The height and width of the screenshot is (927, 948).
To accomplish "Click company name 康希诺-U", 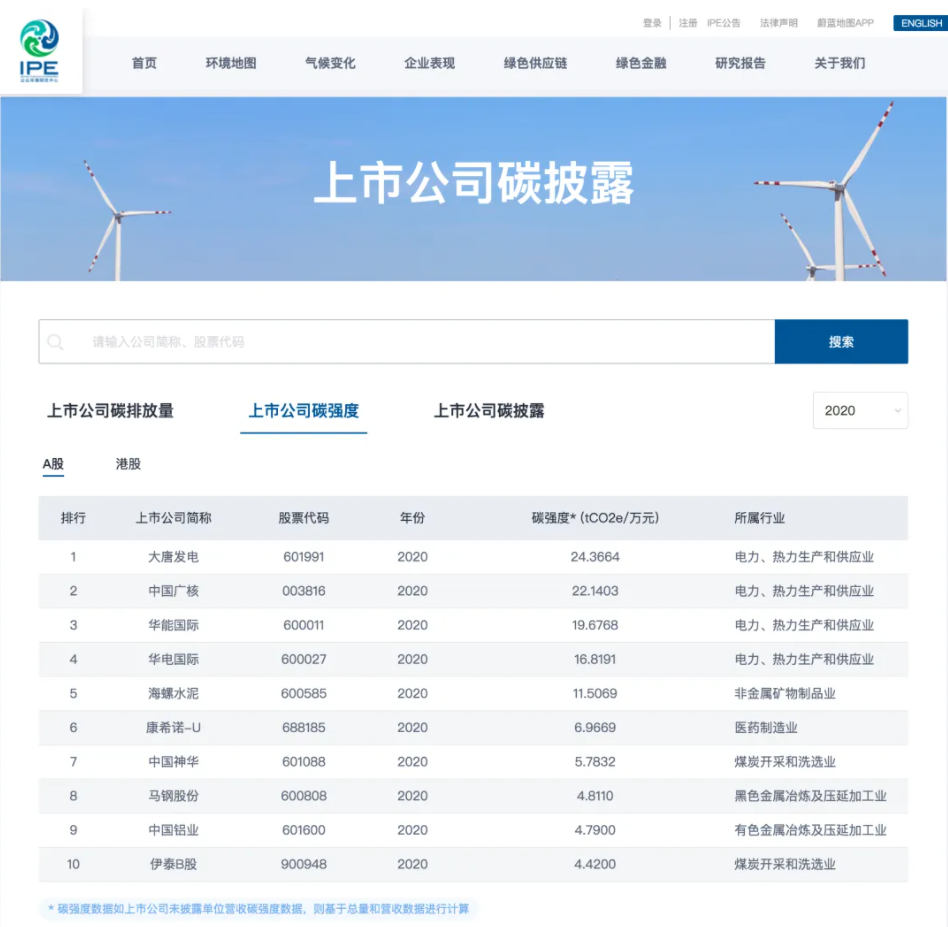I will click(174, 727).
